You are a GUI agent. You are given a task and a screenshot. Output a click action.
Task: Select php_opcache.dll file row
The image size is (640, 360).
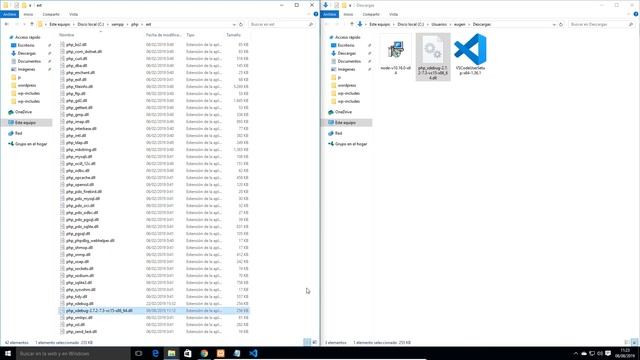point(154,178)
